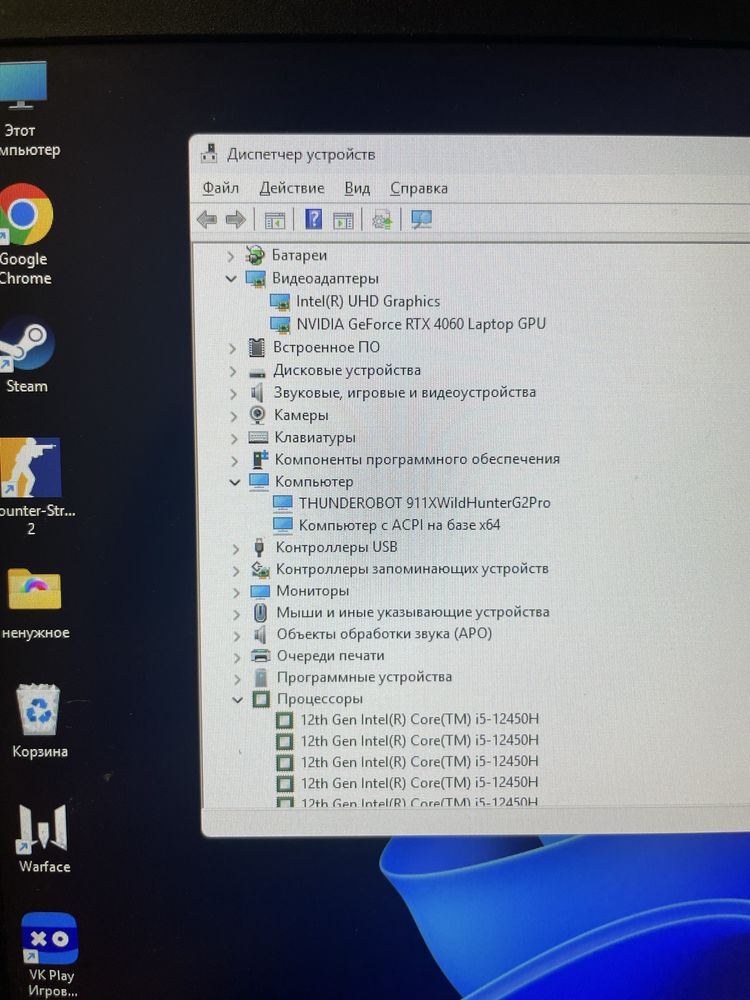Click the Процессоры CPU icon
750x1000 pixels.
[x=261, y=700]
